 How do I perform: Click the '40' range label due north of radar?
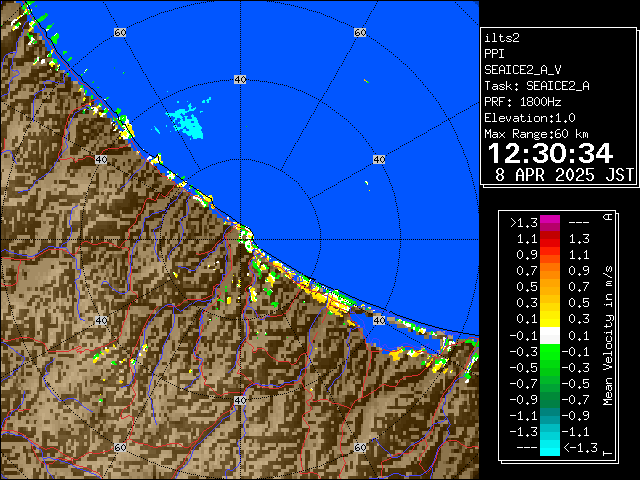[240, 80]
